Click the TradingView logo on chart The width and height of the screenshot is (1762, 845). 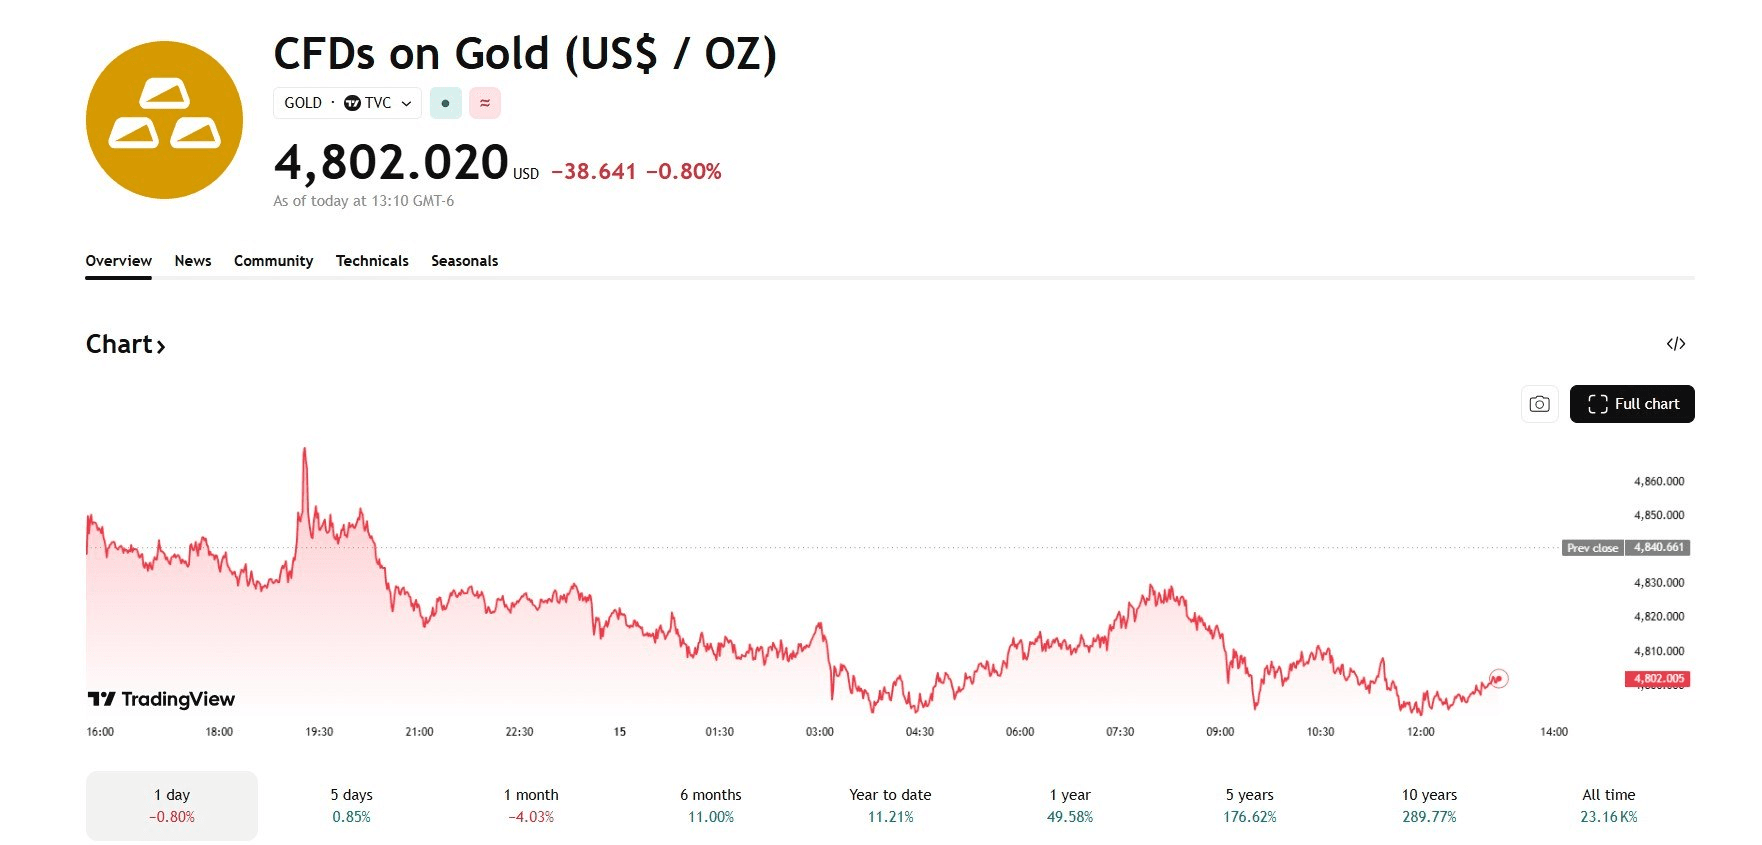[x=162, y=699]
